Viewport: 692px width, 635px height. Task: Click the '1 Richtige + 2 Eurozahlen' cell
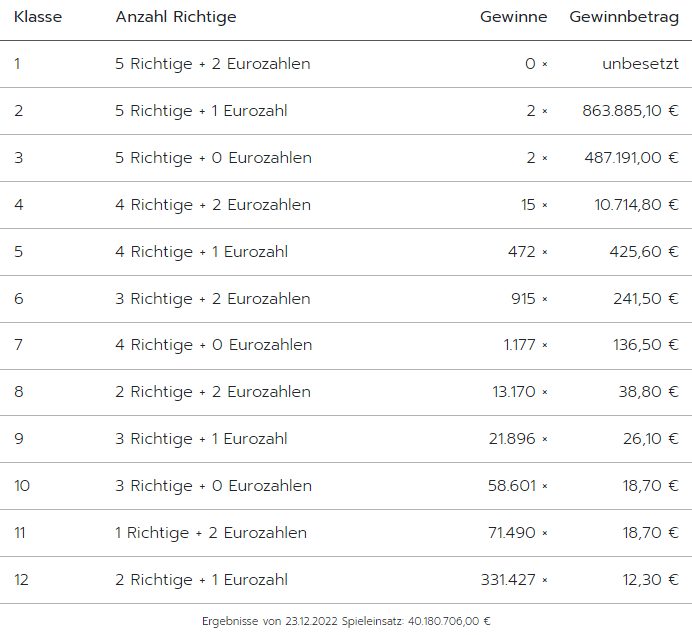[x=211, y=533]
